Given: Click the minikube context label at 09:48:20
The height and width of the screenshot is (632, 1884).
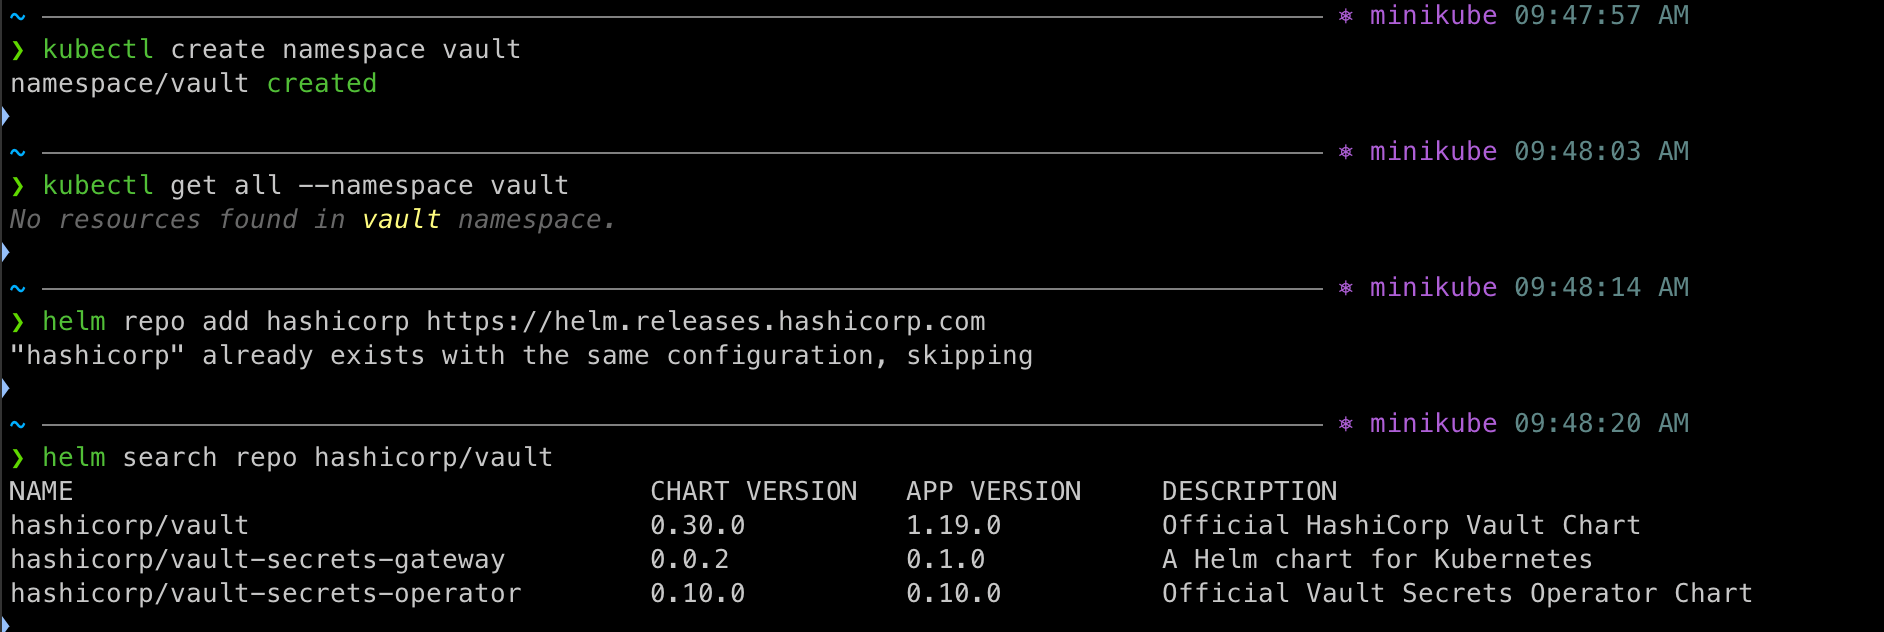Looking at the screenshot, I should pos(1434,424).
